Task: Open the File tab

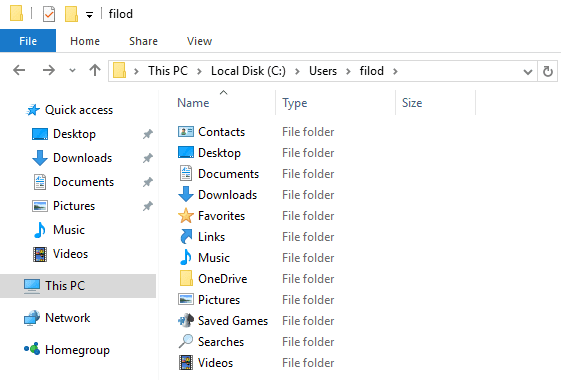Action: point(28,41)
